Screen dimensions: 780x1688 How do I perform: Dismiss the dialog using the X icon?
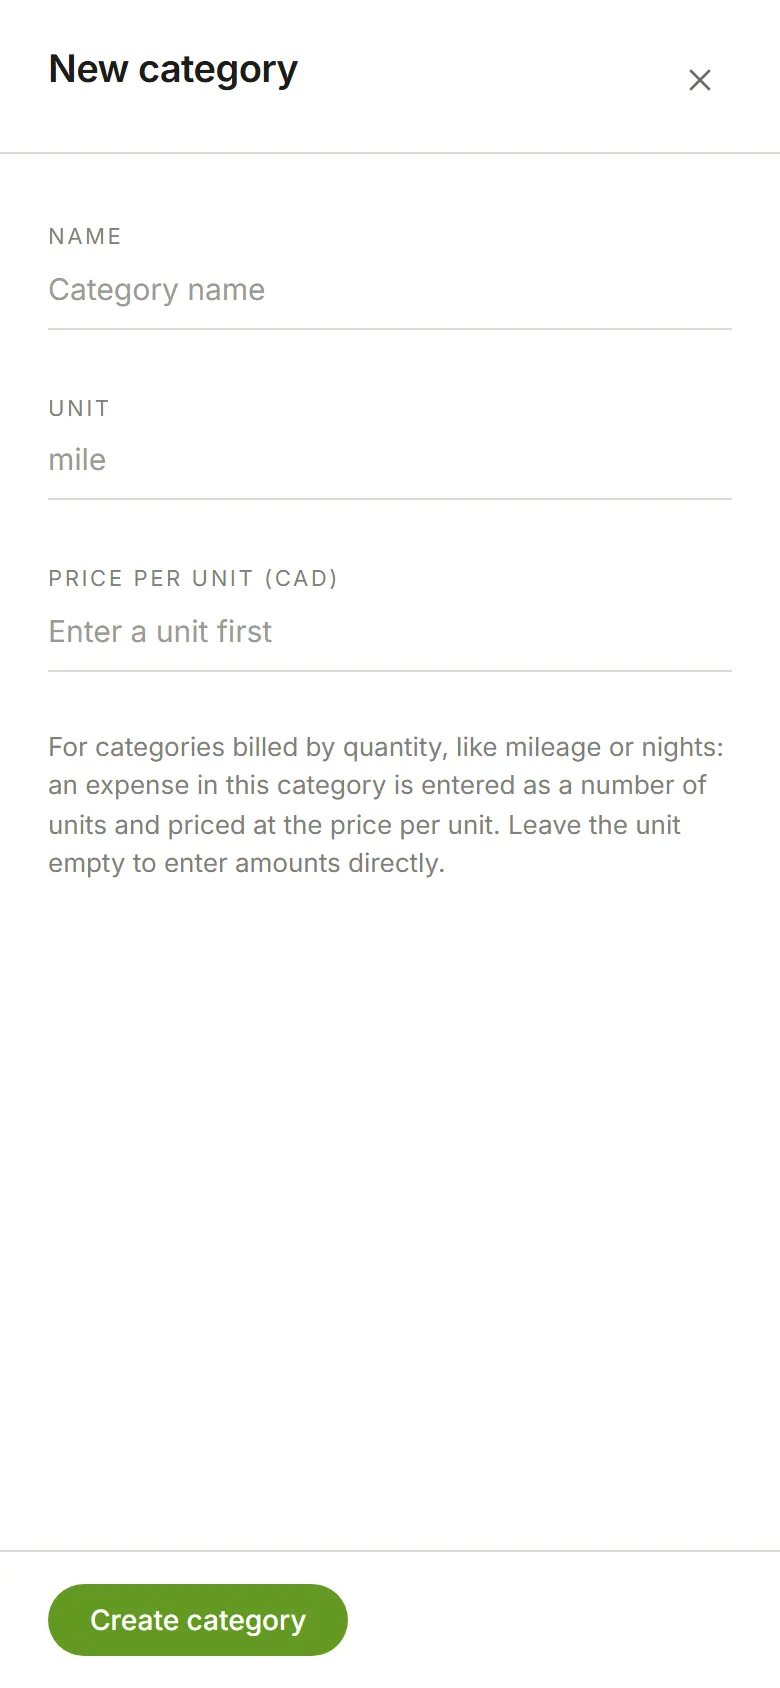(700, 80)
